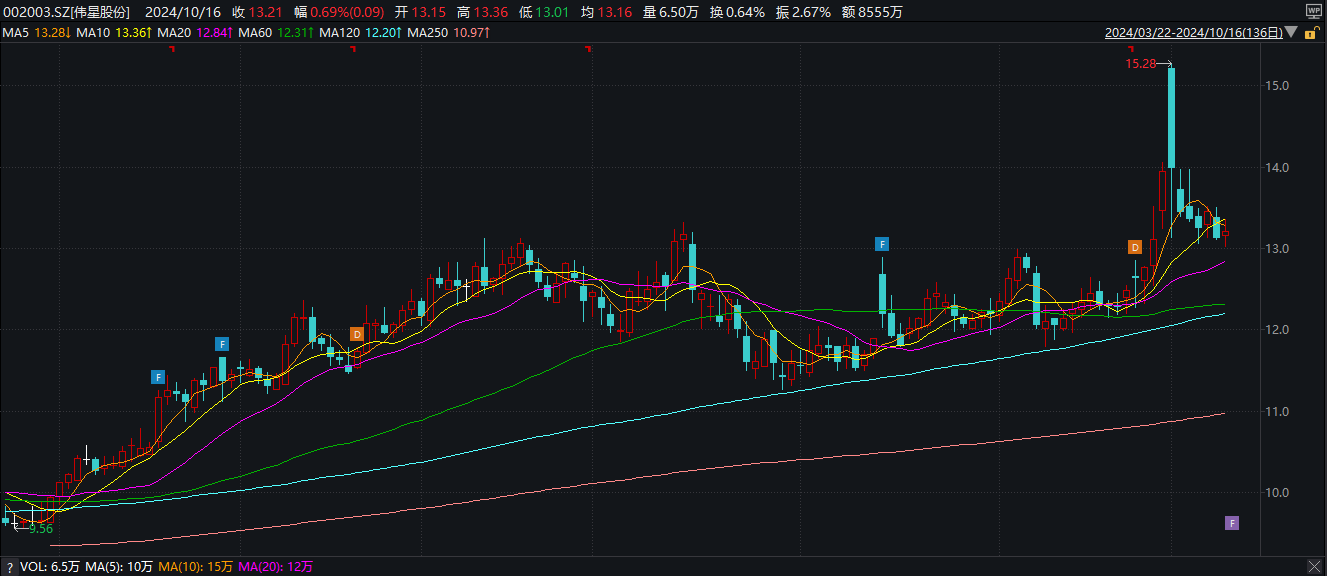Click the 12.0 price axis label
This screenshot has width=1327, height=576.
coord(1276,329)
